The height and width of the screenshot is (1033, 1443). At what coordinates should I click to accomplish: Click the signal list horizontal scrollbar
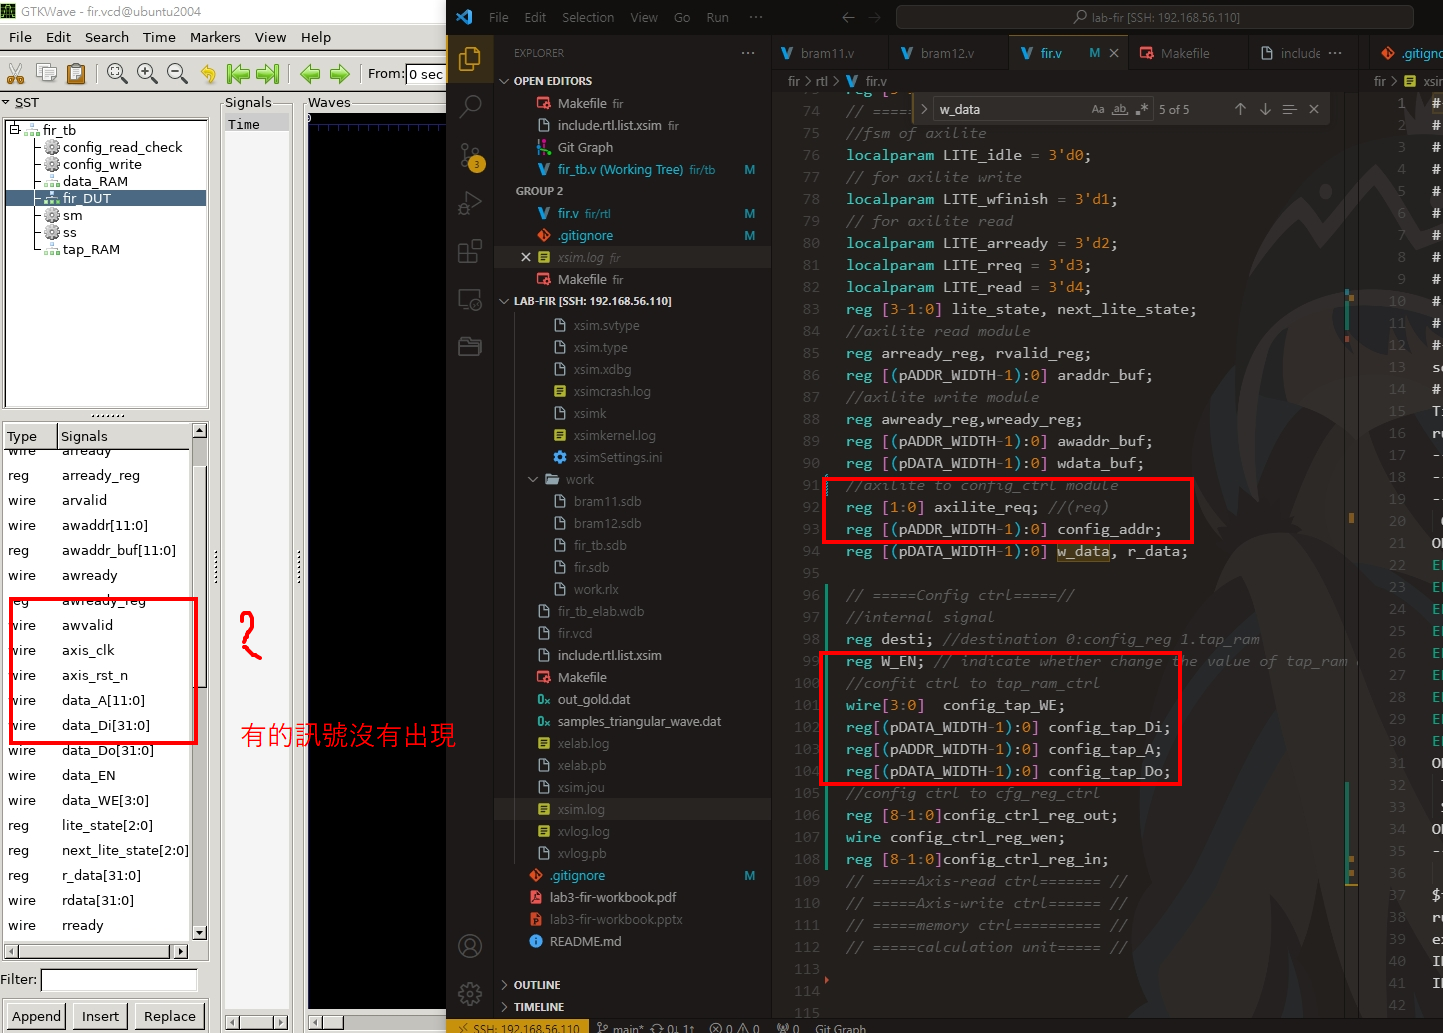(x=96, y=951)
